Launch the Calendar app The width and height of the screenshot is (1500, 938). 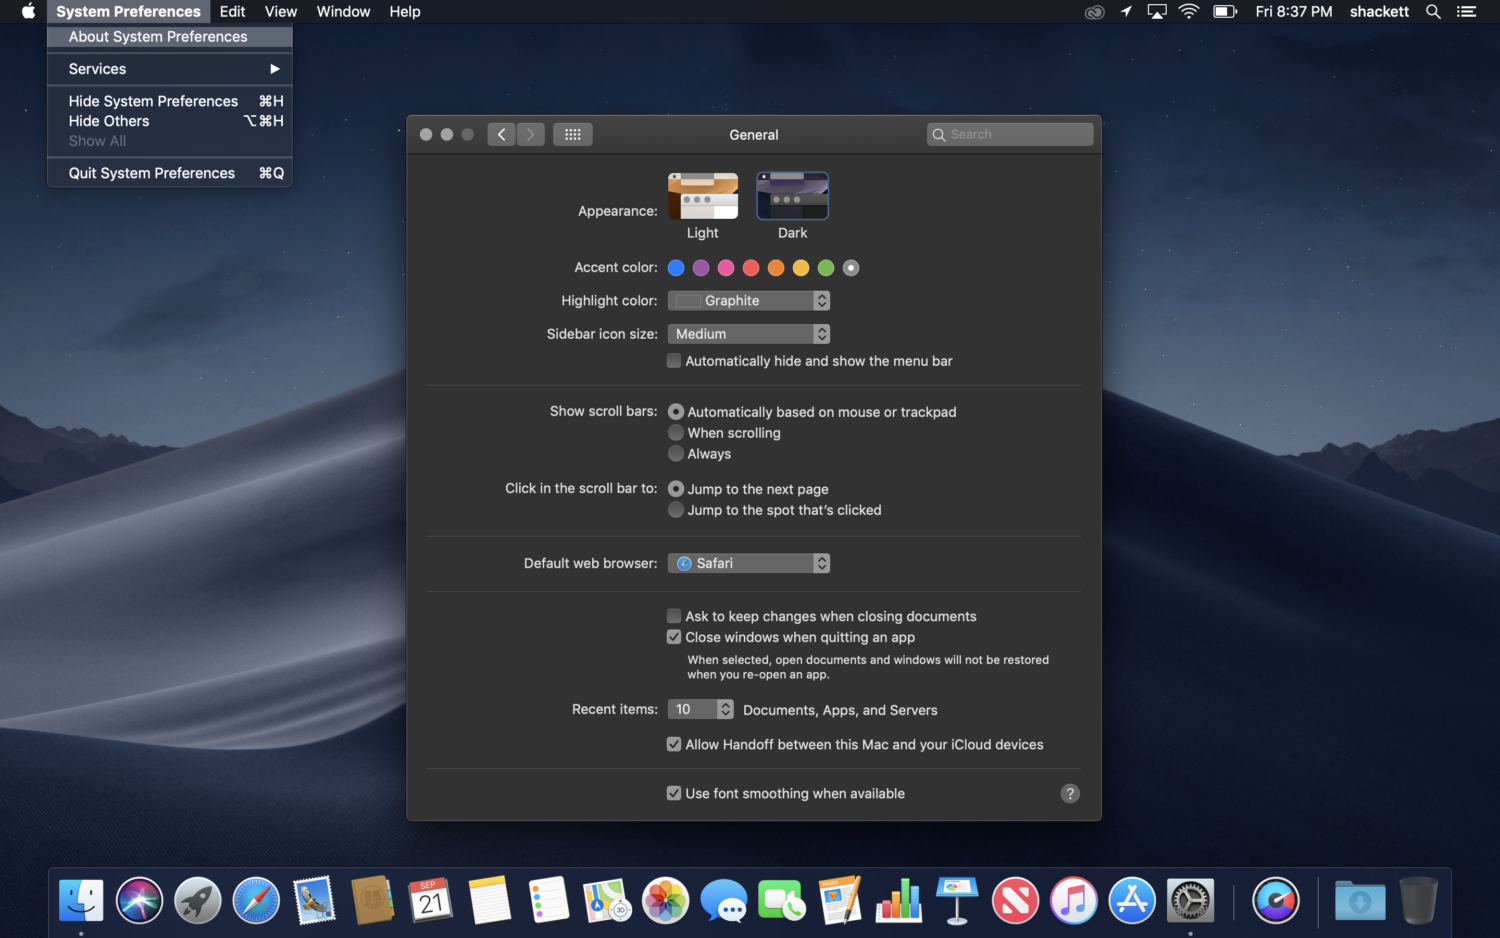[430, 900]
